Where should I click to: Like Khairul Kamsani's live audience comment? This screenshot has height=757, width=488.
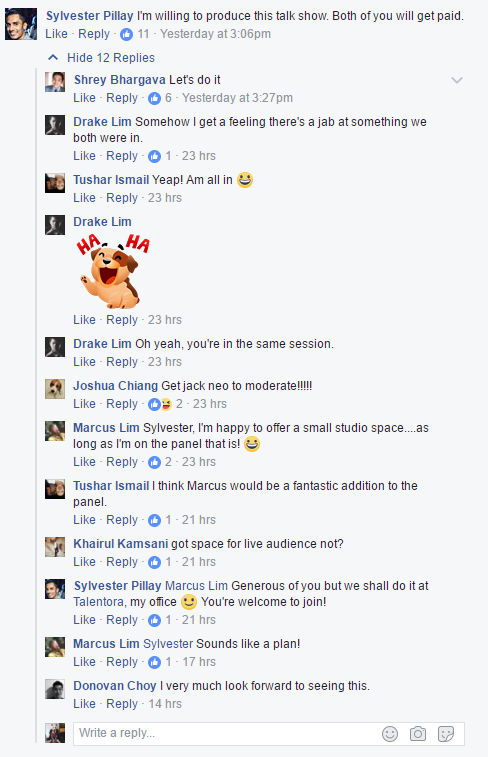click(x=84, y=562)
